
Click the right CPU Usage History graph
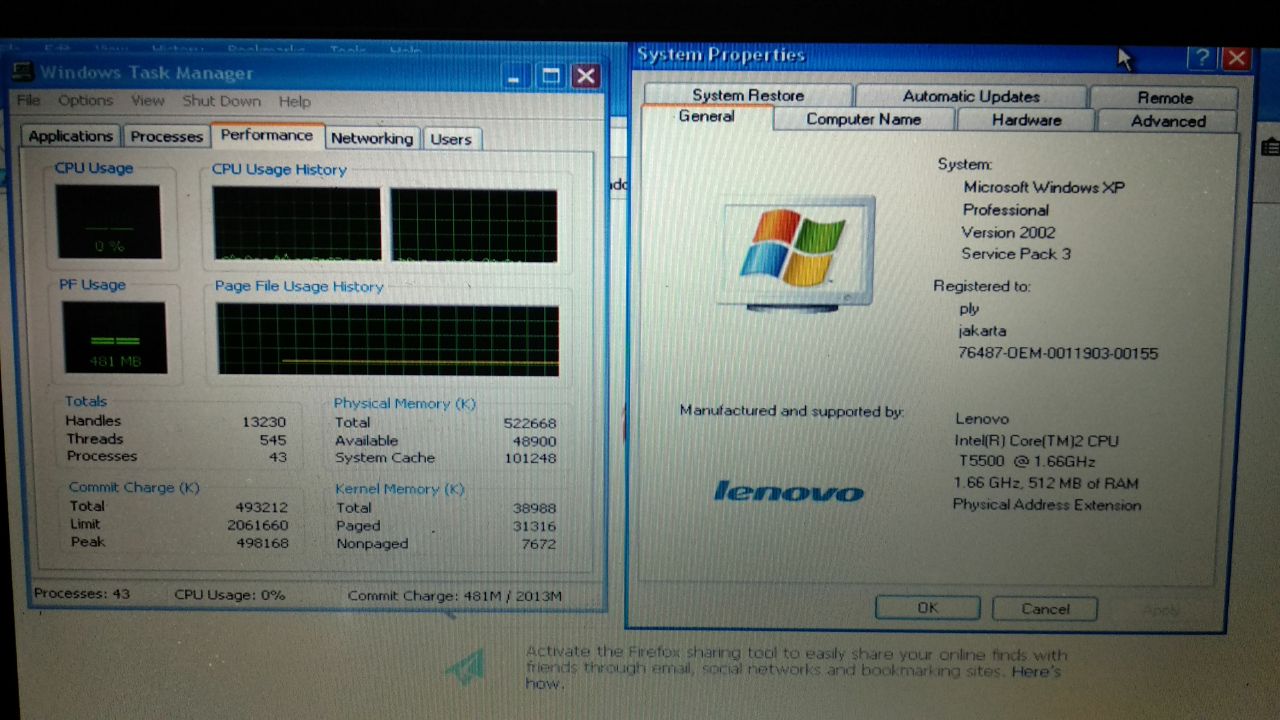pos(473,226)
